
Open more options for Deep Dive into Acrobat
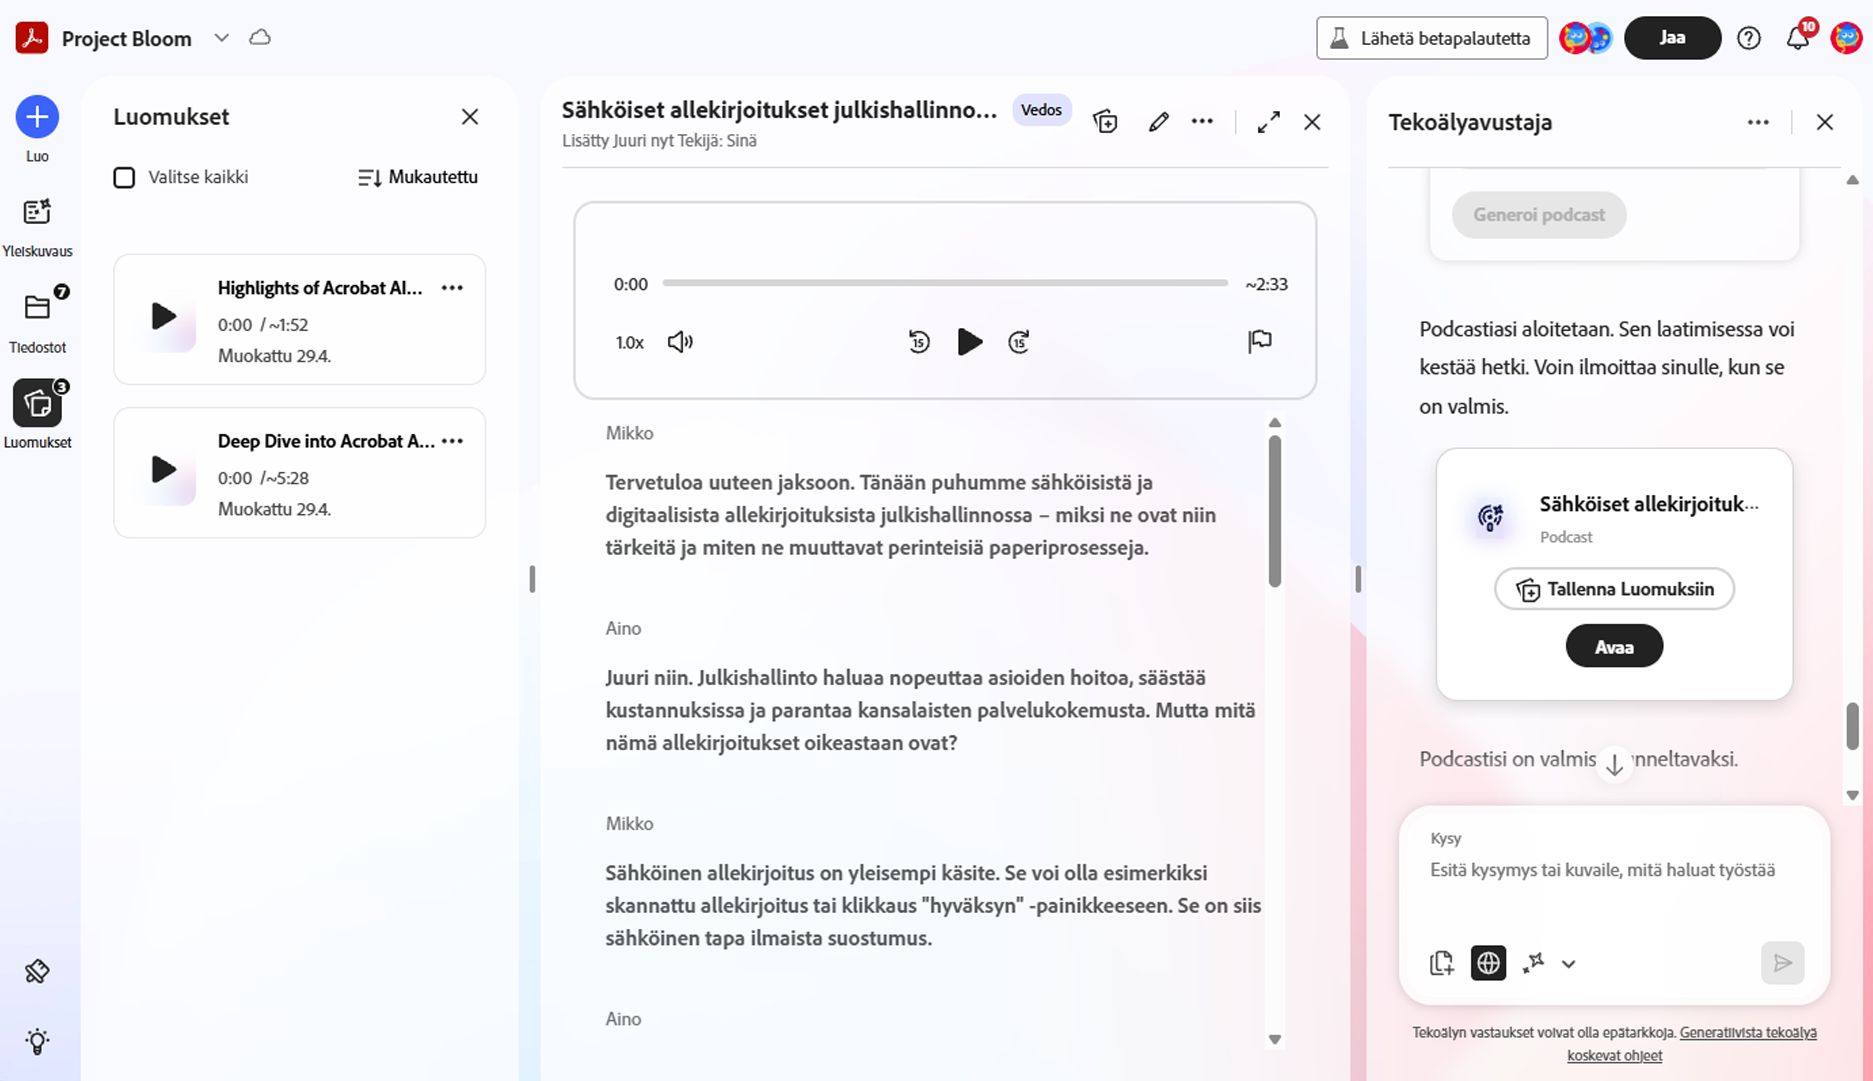click(452, 441)
